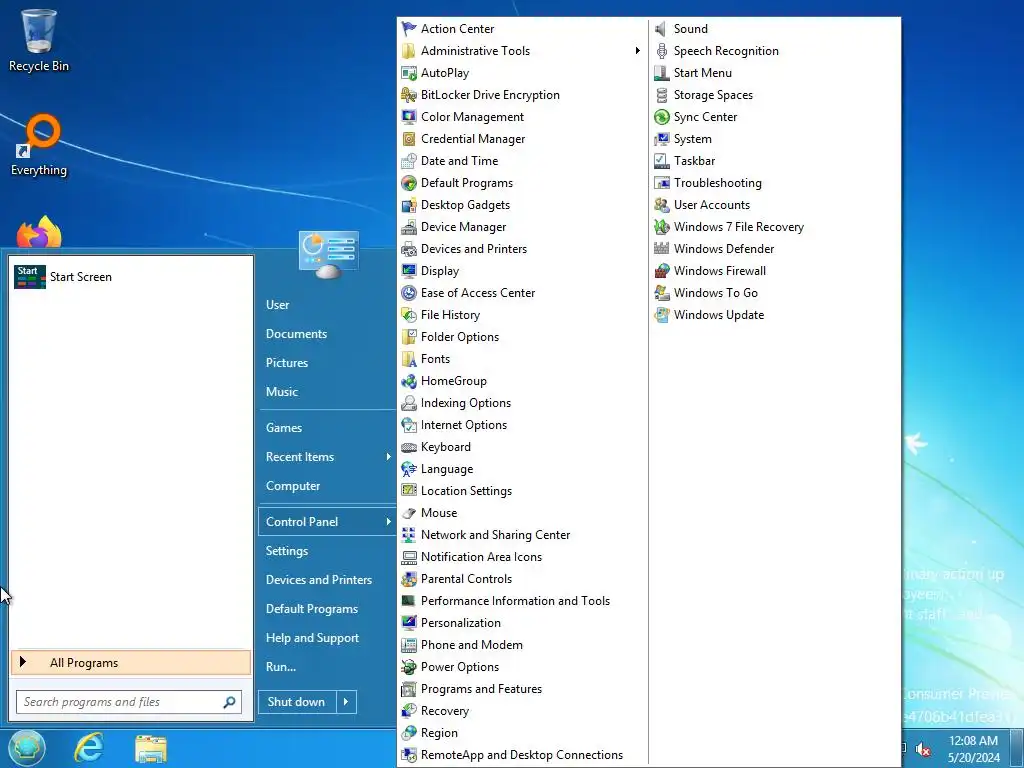Image resolution: width=1024 pixels, height=768 pixels.
Task: Click the Windows Update icon
Action: 662,315
